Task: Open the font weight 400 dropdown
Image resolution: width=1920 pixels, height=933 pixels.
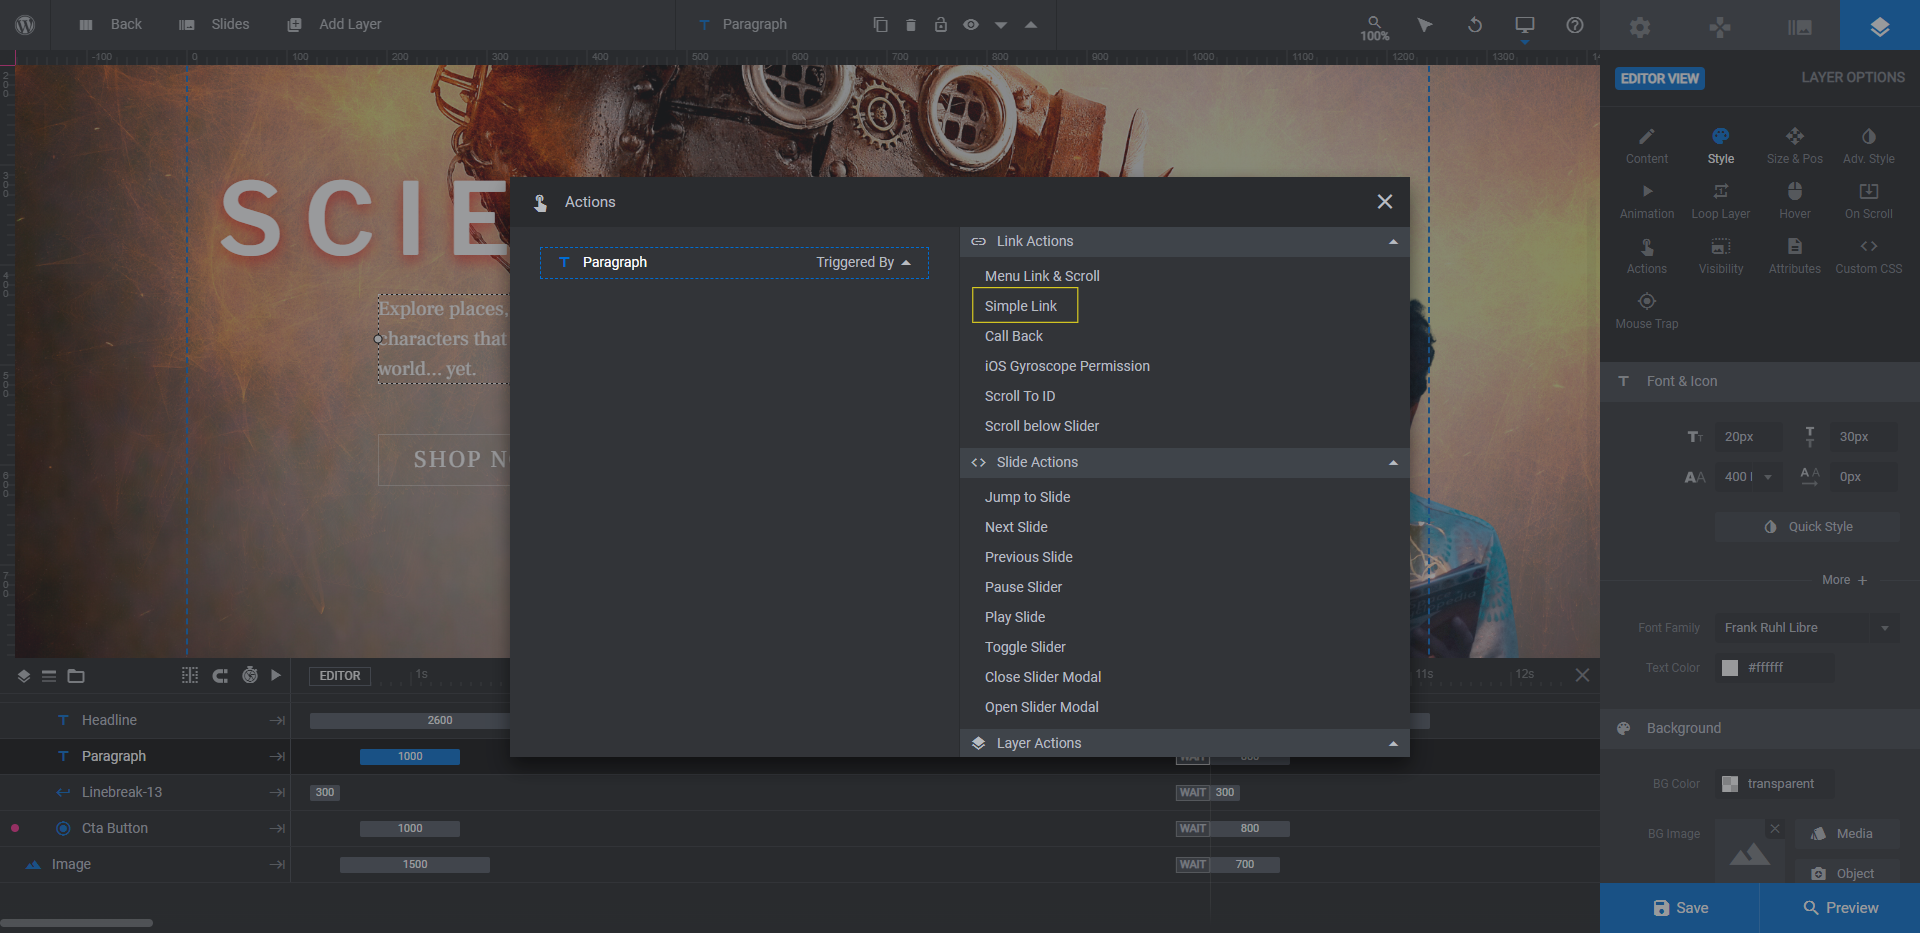Action: (x=1747, y=477)
